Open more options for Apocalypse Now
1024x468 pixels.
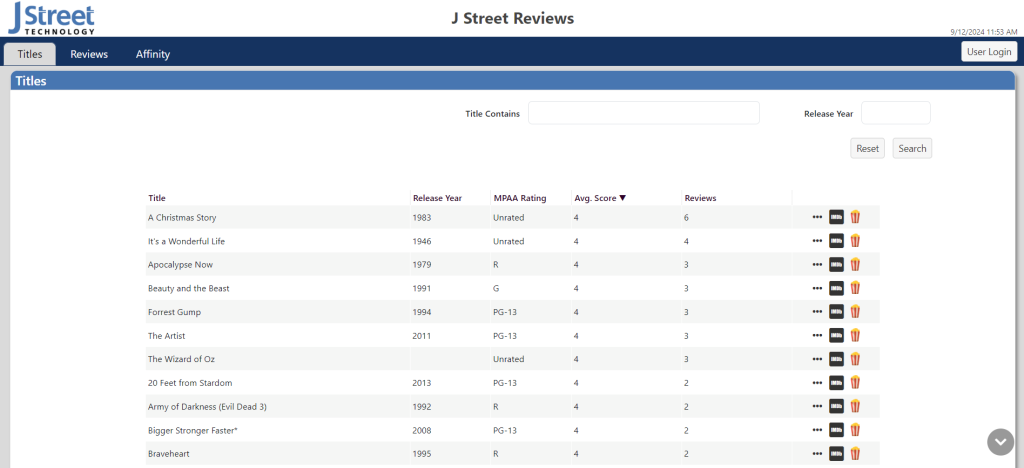point(817,264)
